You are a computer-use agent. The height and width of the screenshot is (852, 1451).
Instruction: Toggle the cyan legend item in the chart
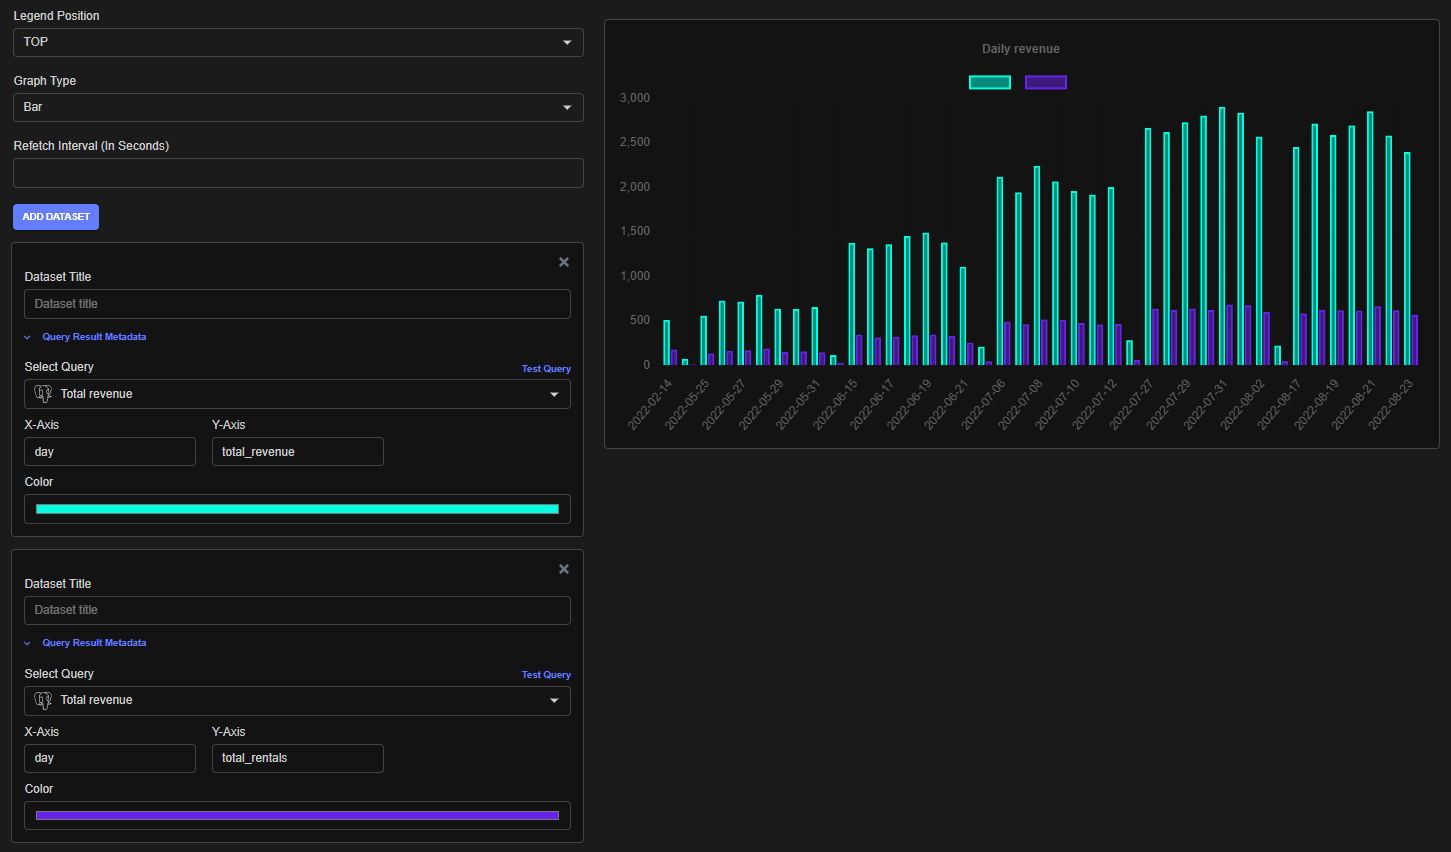pos(990,82)
